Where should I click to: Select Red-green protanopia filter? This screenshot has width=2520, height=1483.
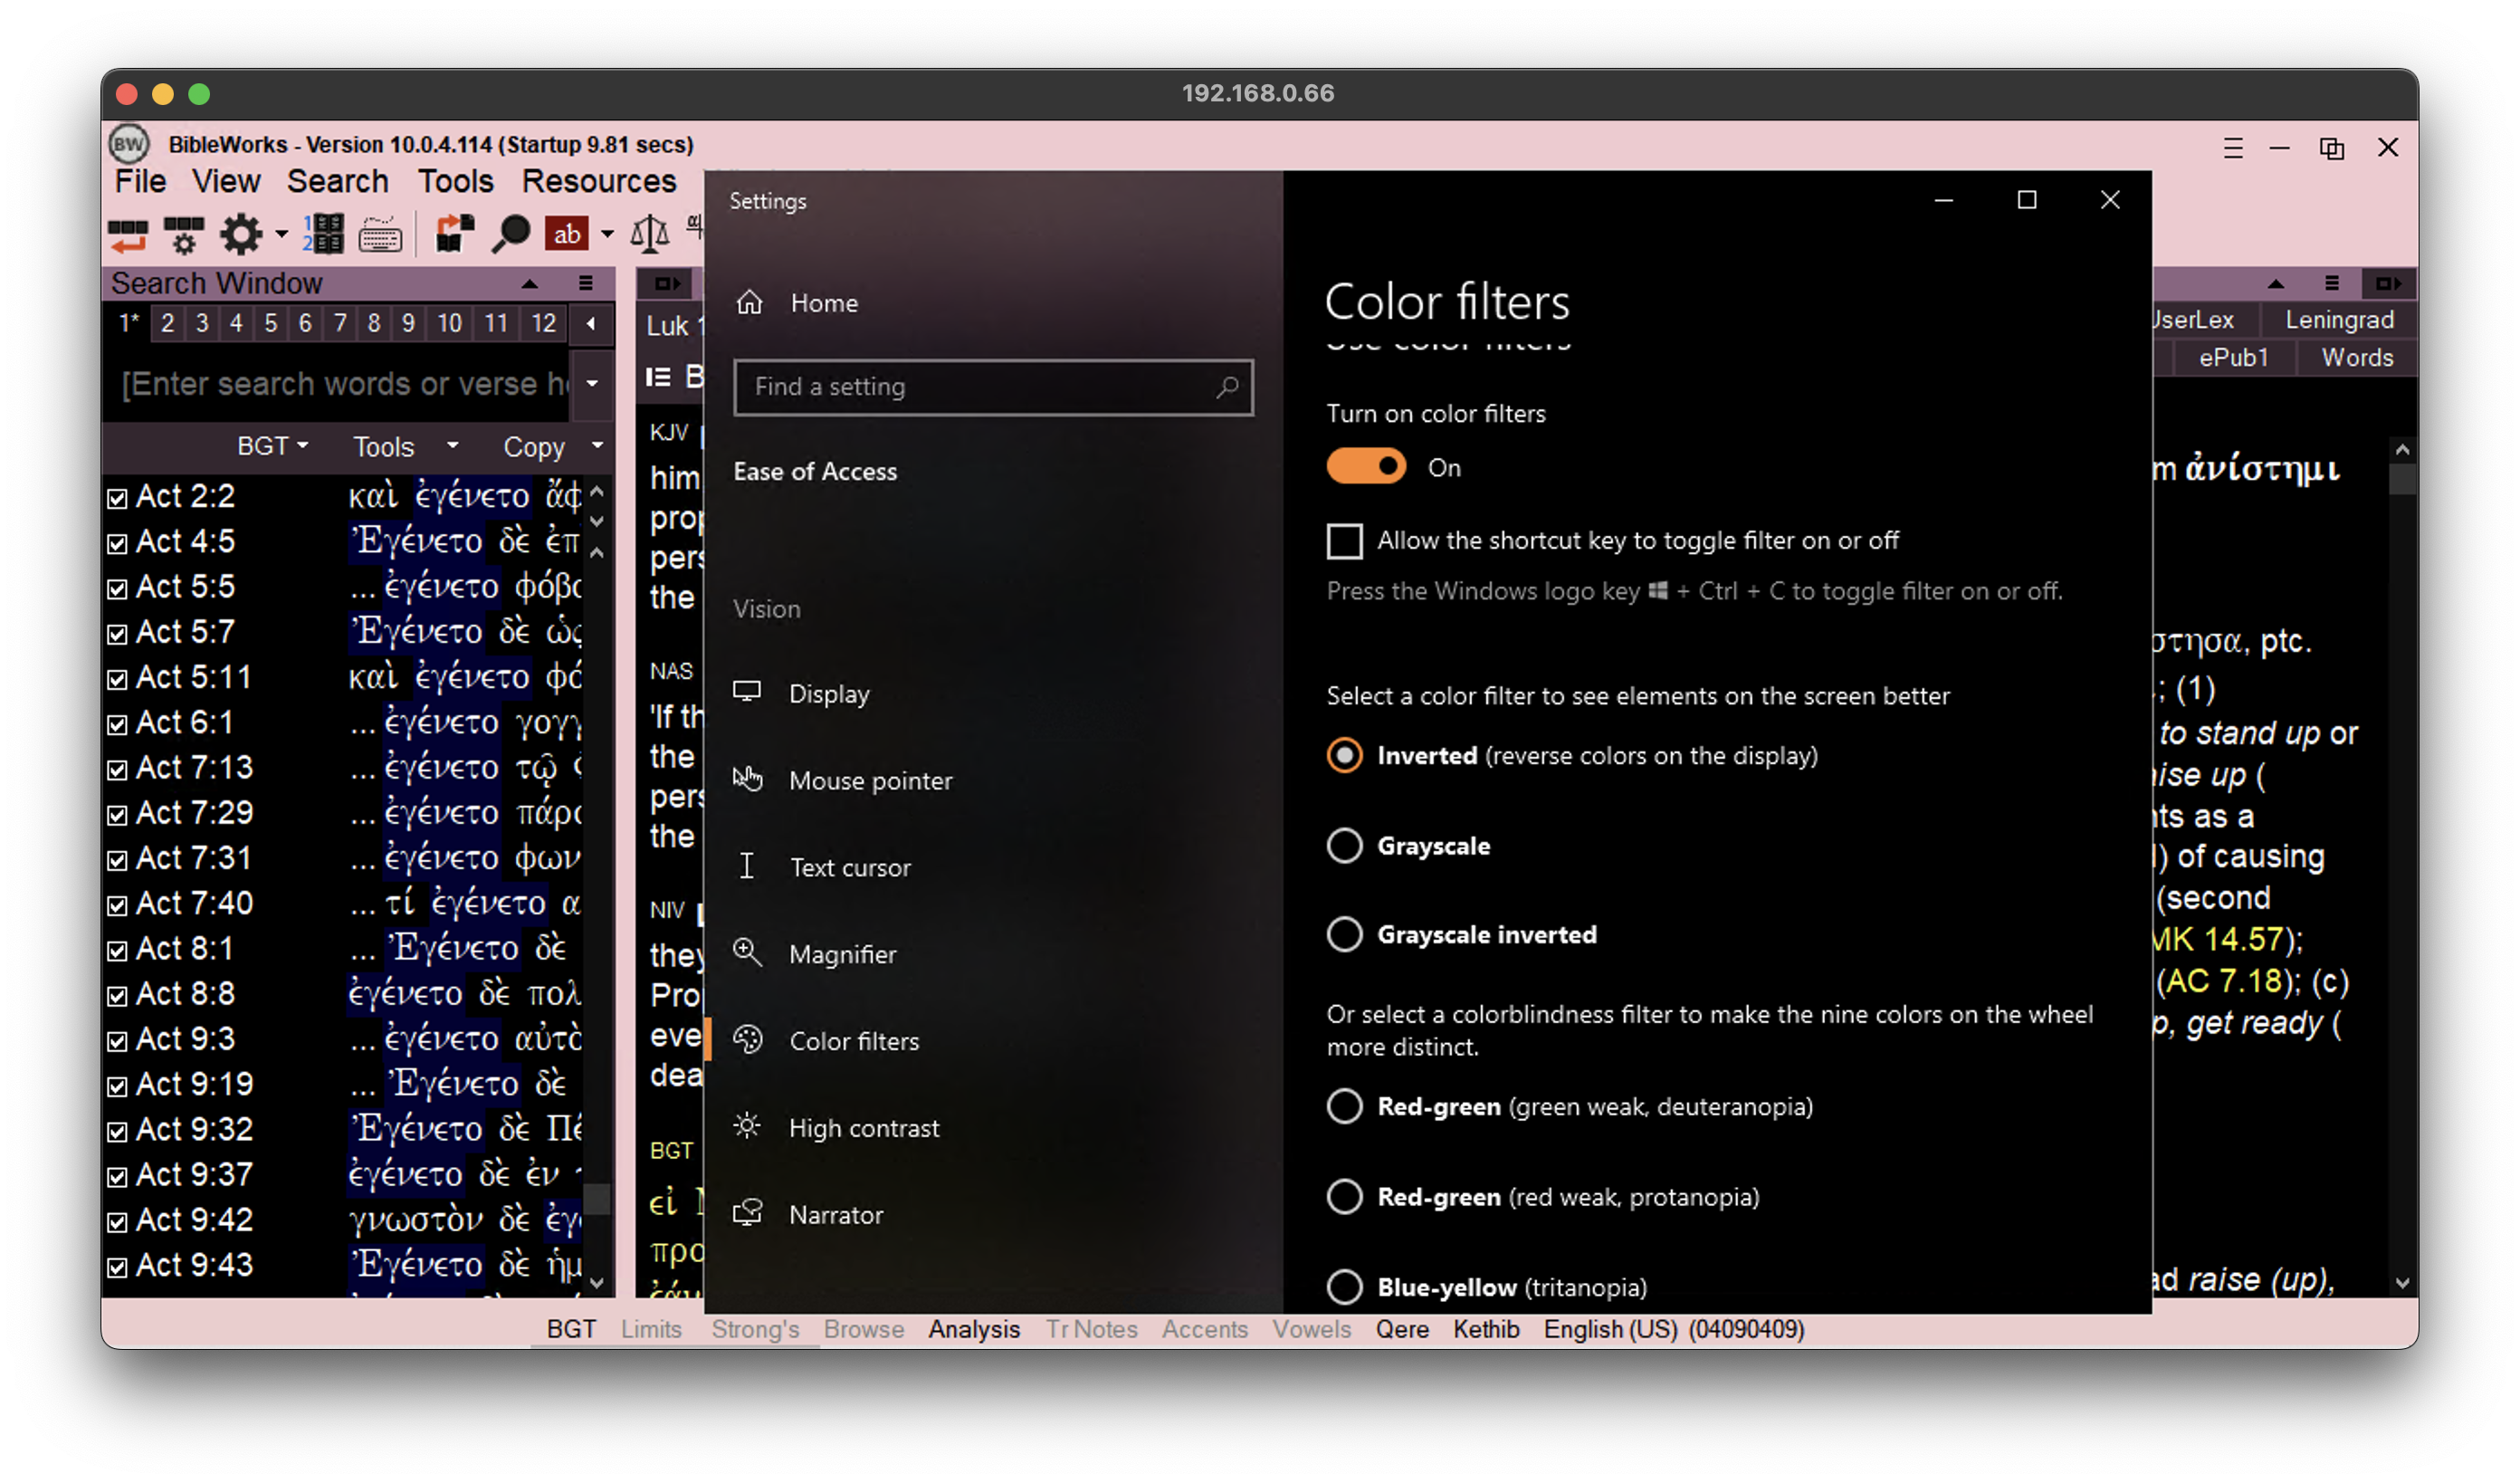coord(1344,1196)
